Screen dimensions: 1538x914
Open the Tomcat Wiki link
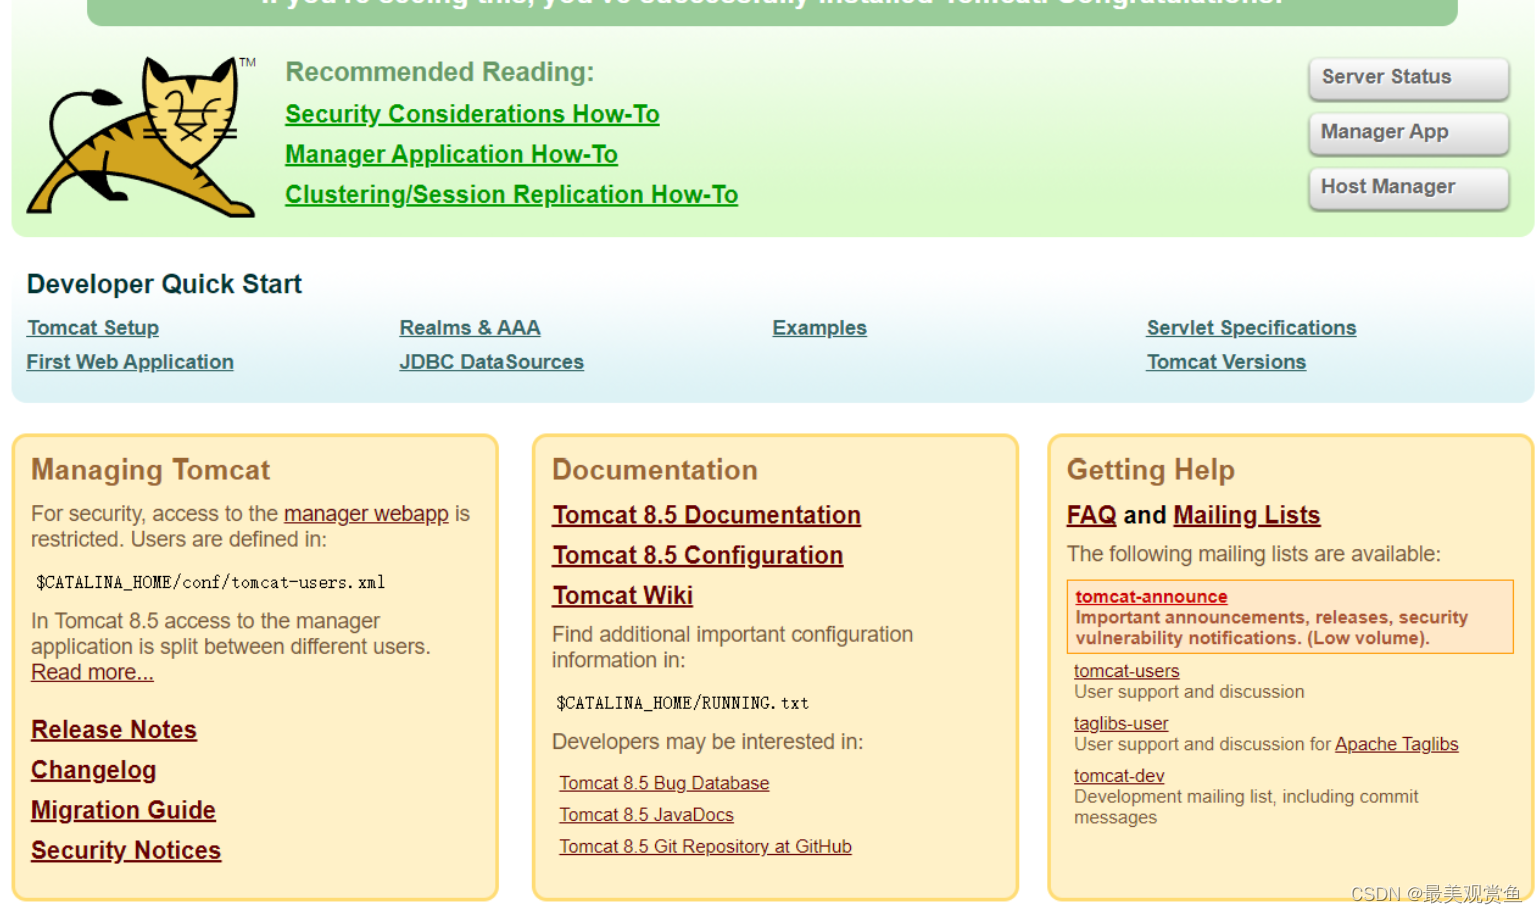pyautogui.click(x=622, y=595)
